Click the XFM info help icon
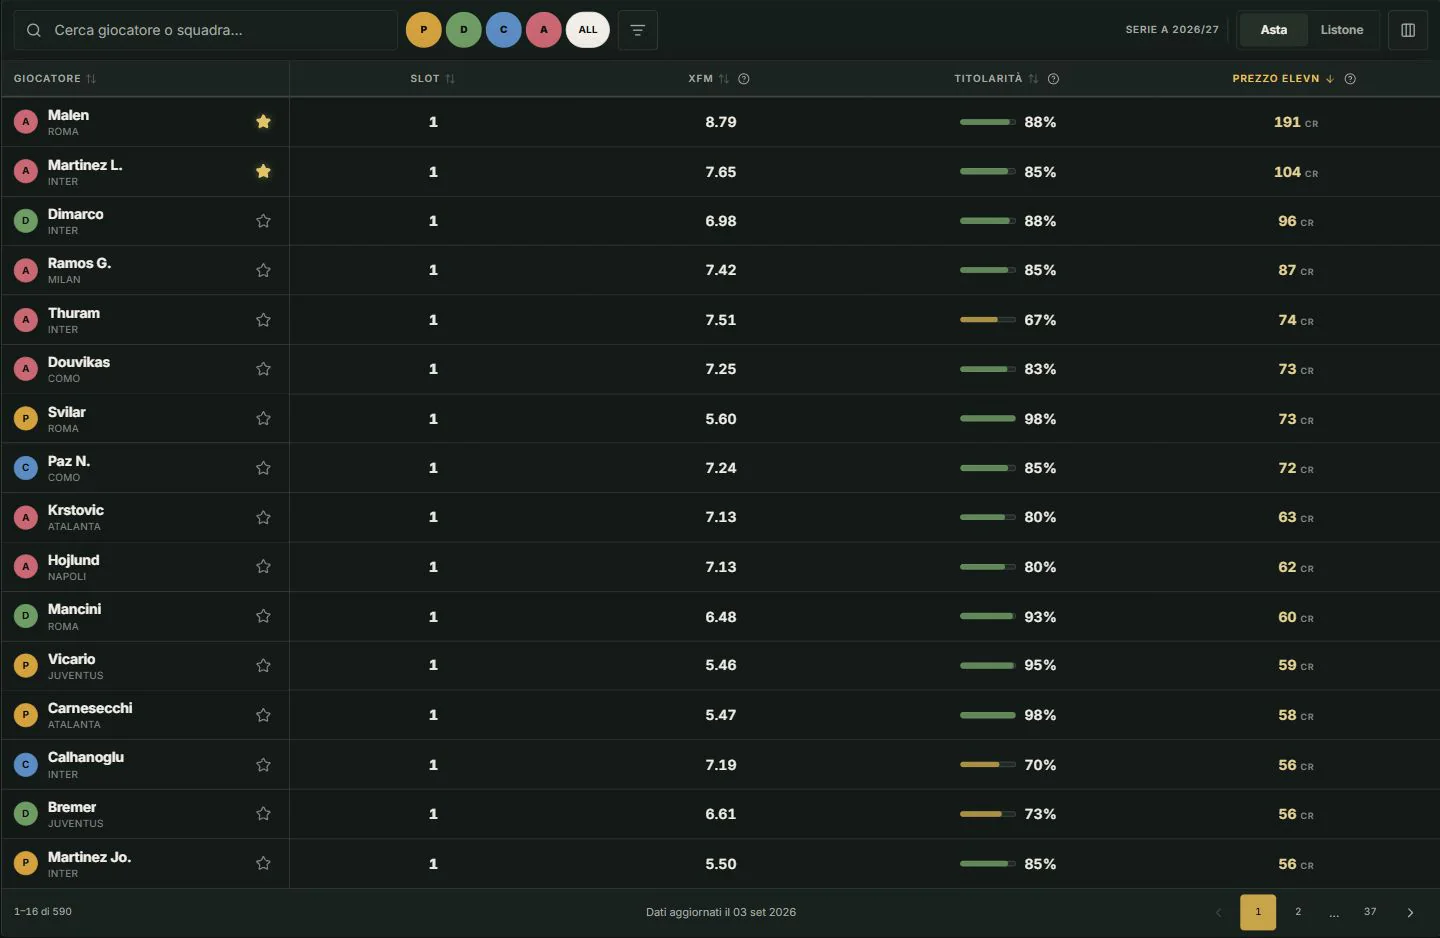Viewport: 1440px width, 938px height. (x=743, y=79)
